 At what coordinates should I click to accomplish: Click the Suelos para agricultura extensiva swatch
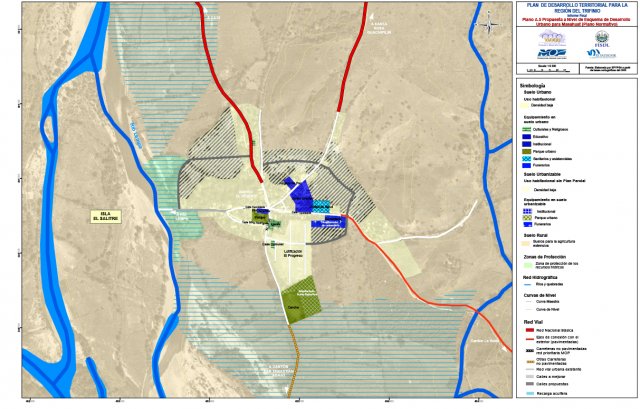[528, 242]
